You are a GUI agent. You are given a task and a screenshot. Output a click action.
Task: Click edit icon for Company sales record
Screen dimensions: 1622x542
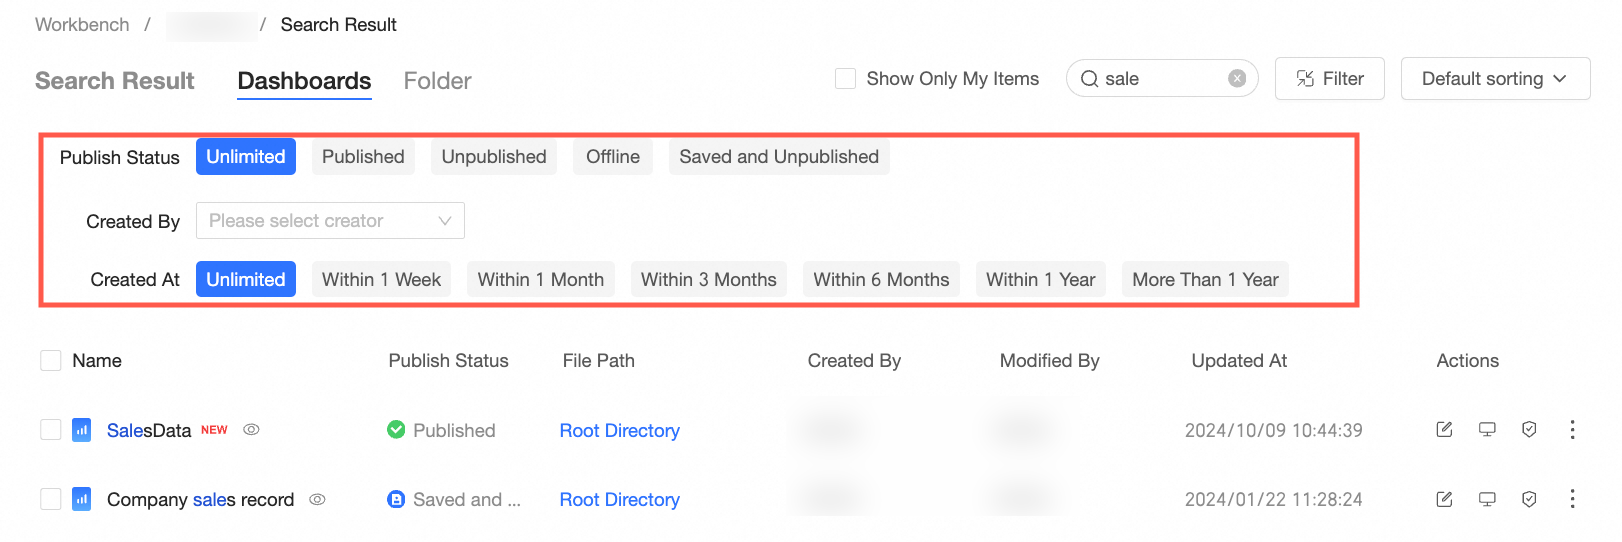coord(1444,499)
